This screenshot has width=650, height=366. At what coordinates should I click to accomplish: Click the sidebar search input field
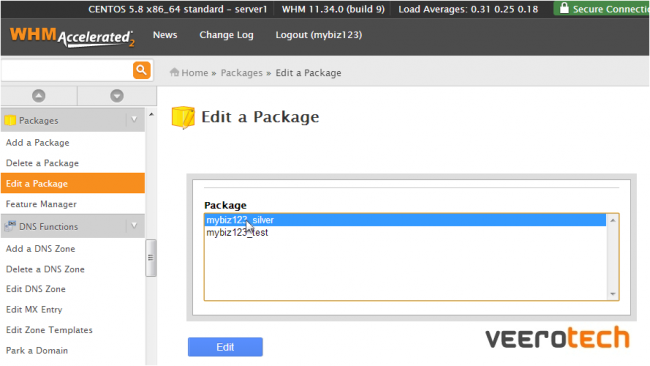click(x=67, y=70)
